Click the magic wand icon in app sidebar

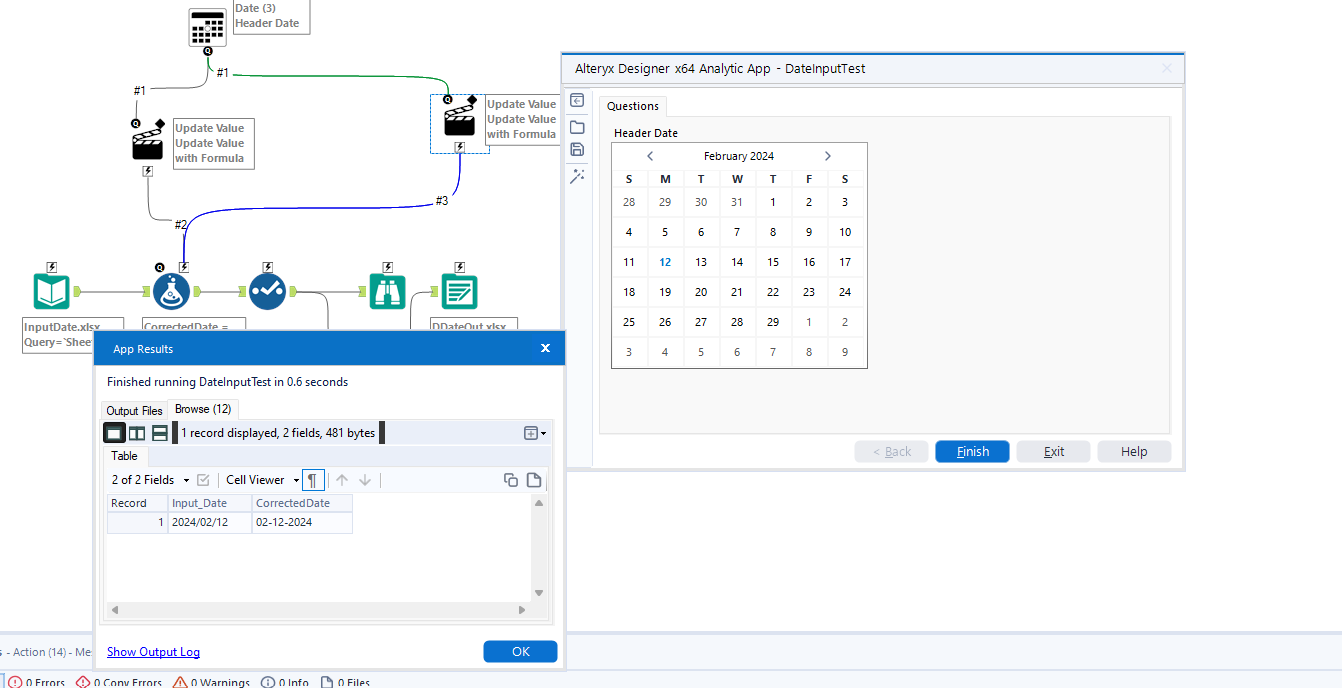[x=577, y=175]
